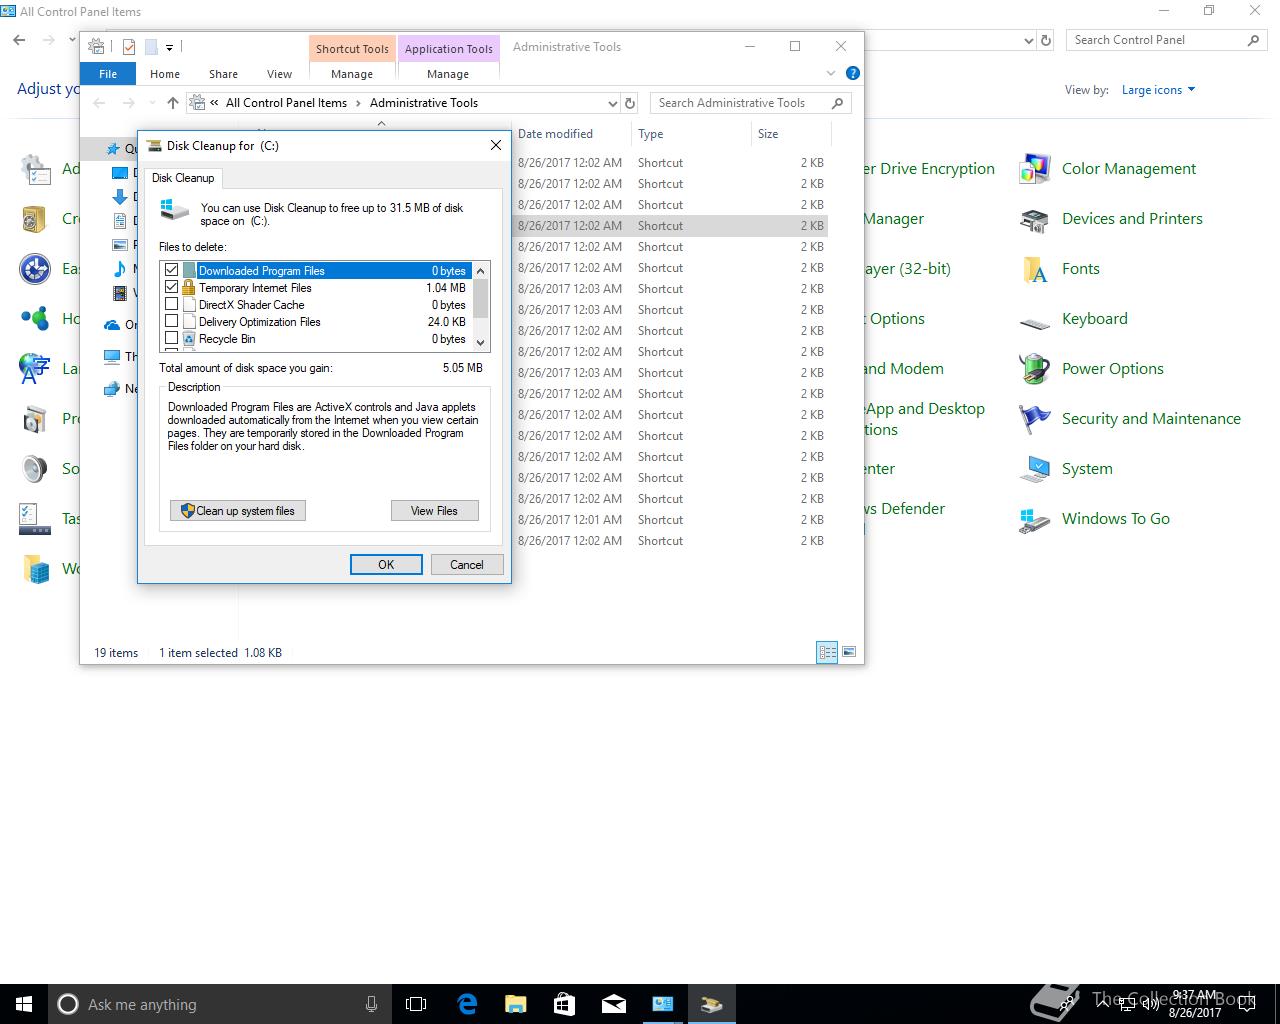Click the Explorer help icon
Viewport: 1280px width, 1024px height.
point(852,73)
